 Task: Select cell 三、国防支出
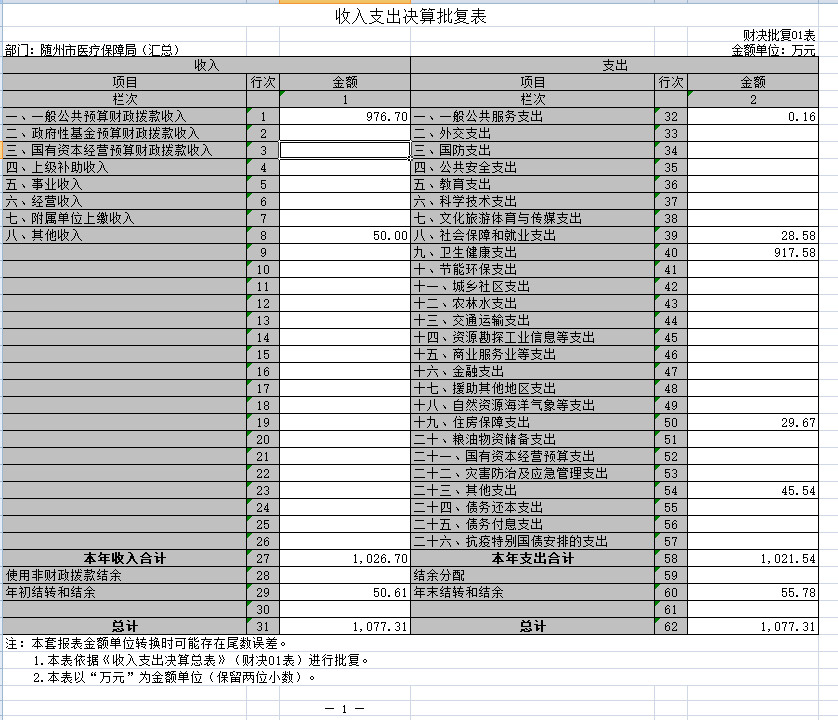[x=532, y=151]
